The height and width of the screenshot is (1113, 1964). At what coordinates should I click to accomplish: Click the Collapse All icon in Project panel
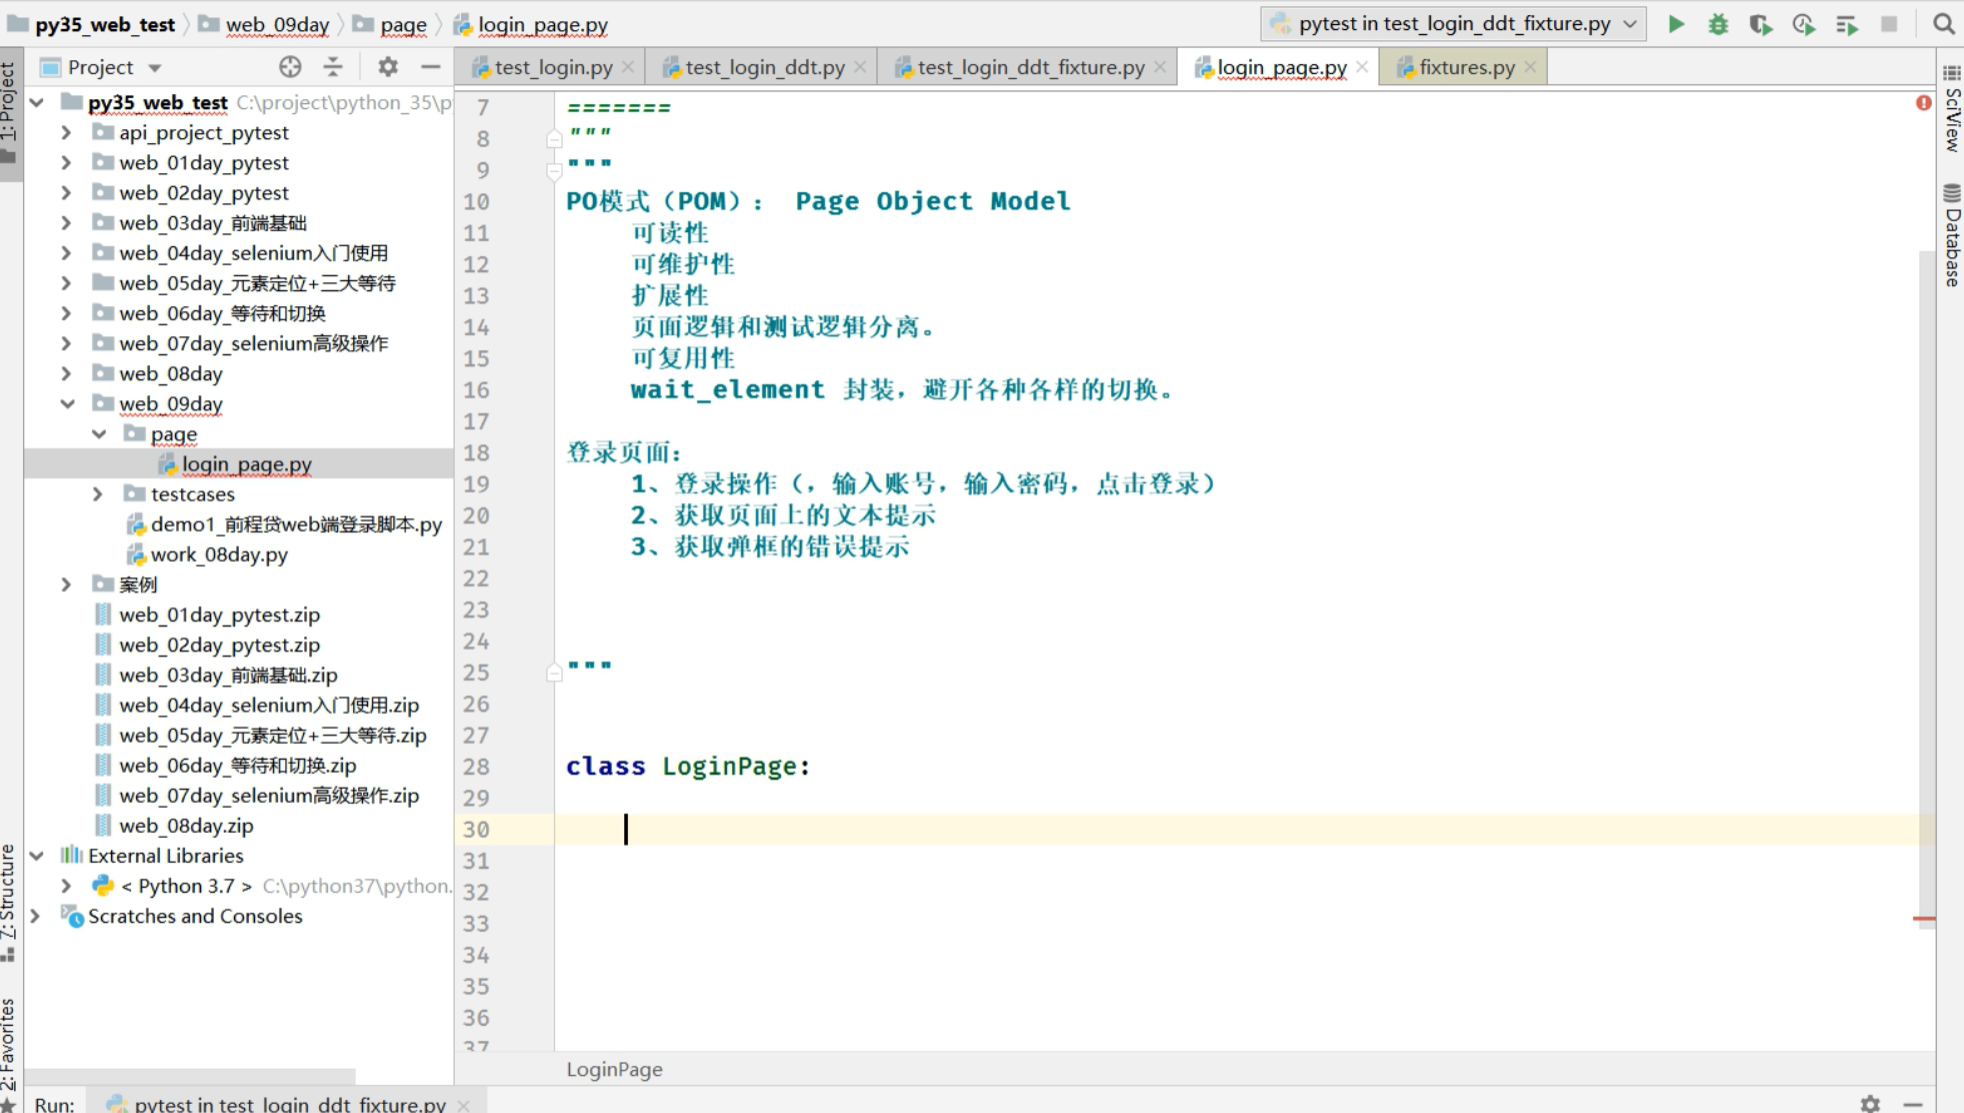pyautogui.click(x=333, y=67)
